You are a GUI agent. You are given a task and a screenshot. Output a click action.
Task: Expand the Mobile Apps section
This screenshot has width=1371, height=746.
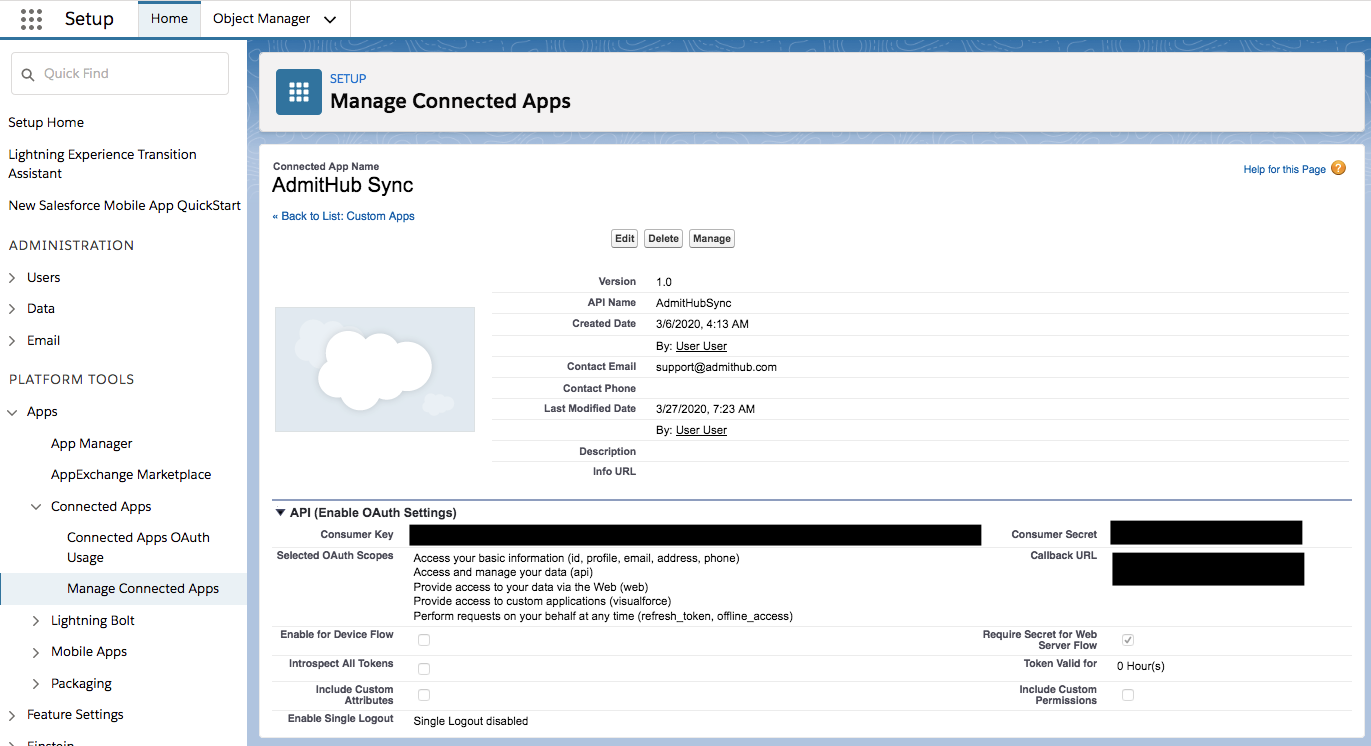(x=36, y=652)
